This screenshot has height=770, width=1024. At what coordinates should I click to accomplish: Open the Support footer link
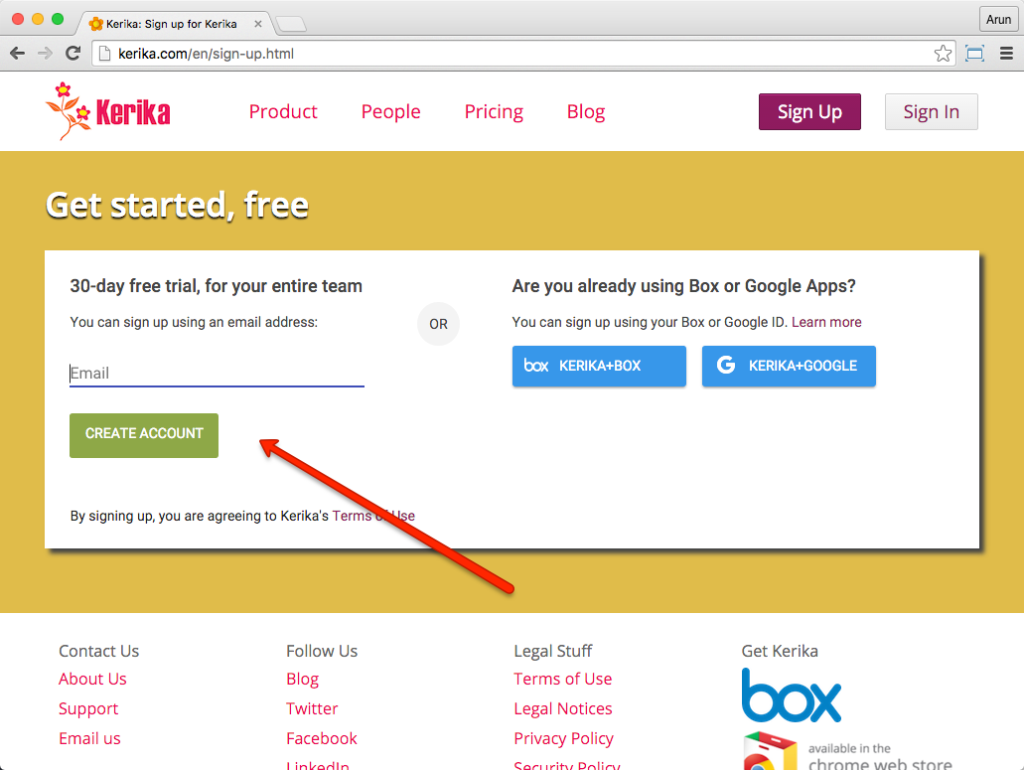pos(88,709)
